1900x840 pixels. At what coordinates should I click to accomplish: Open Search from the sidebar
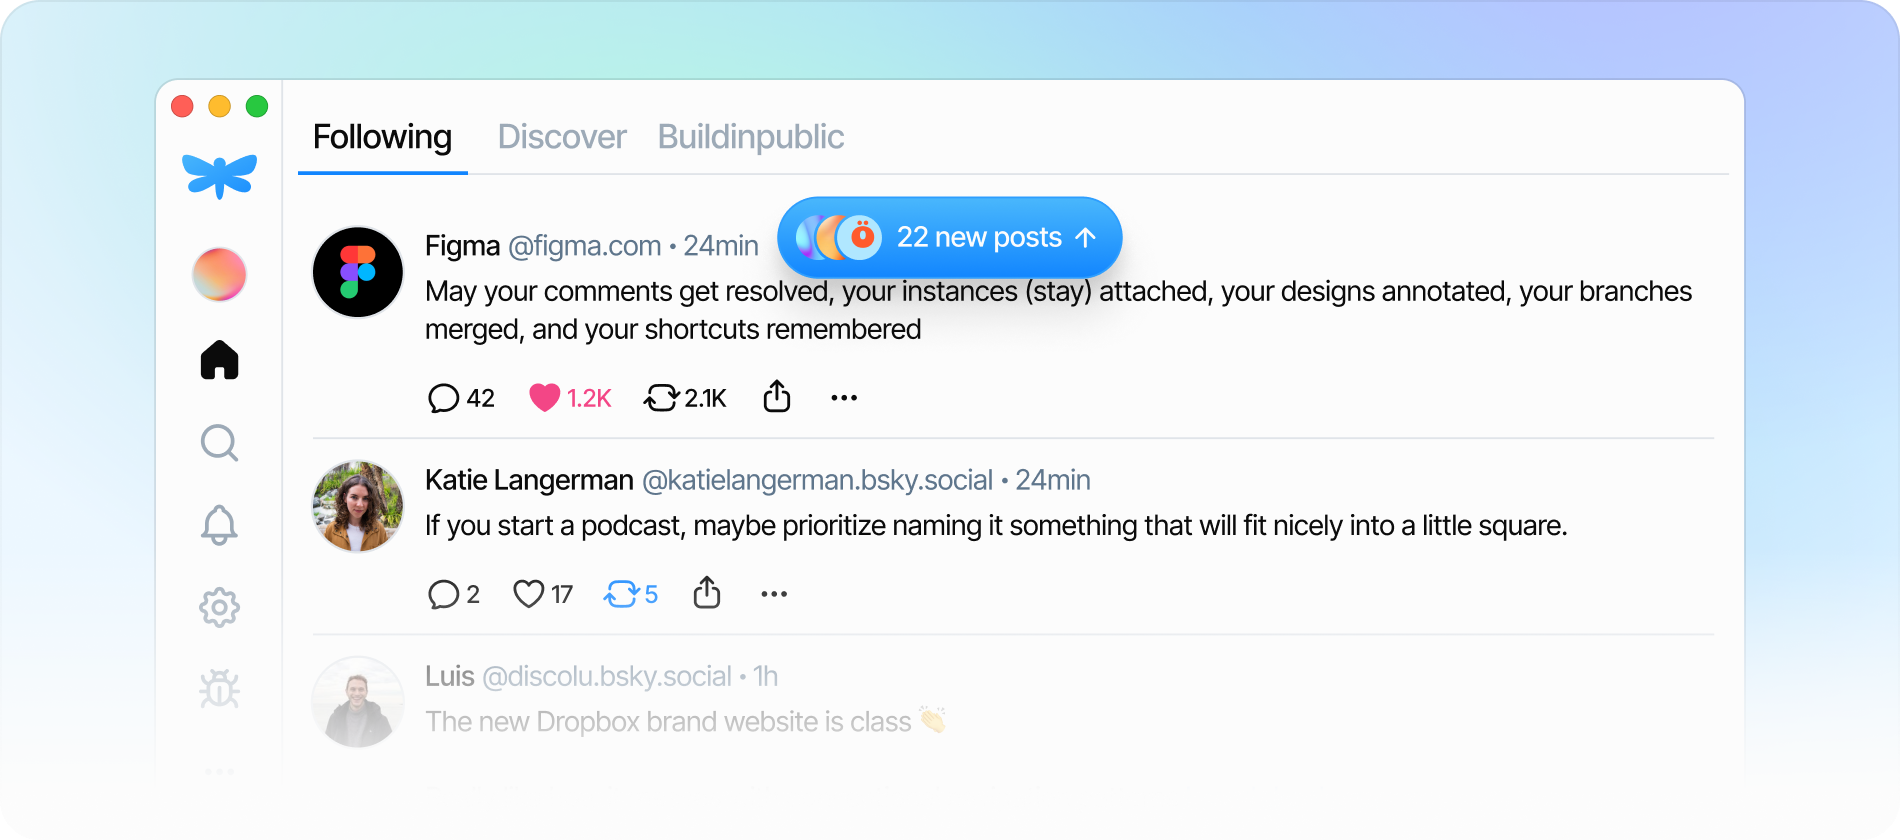[x=219, y=442]
